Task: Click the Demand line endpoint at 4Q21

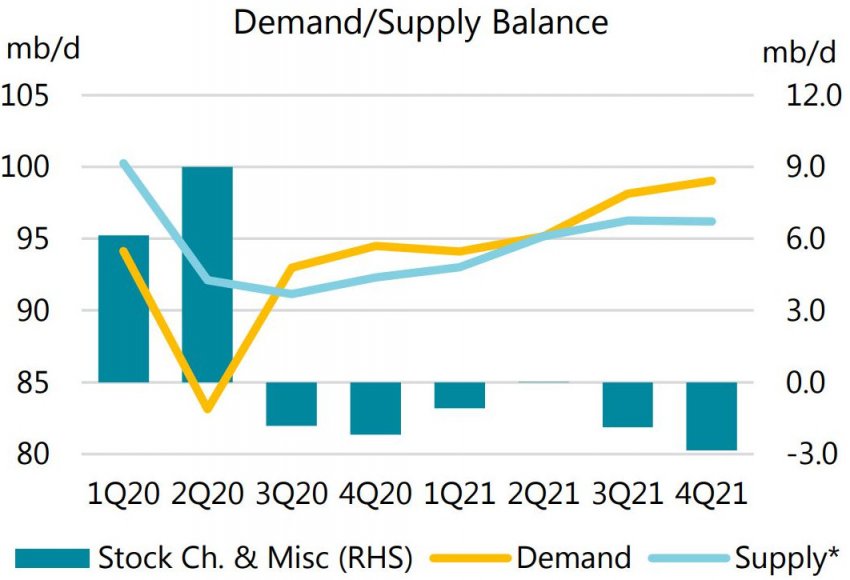Action: tap(711, 181)
